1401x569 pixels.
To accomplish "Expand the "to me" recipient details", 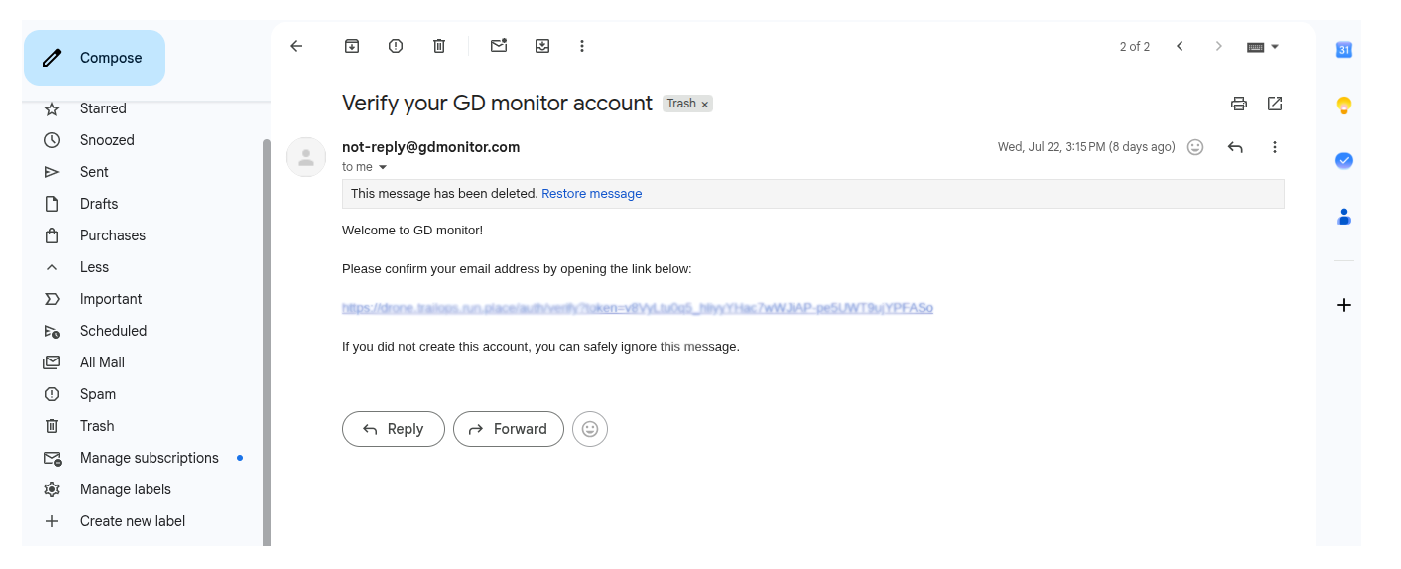I will [382, 167].
